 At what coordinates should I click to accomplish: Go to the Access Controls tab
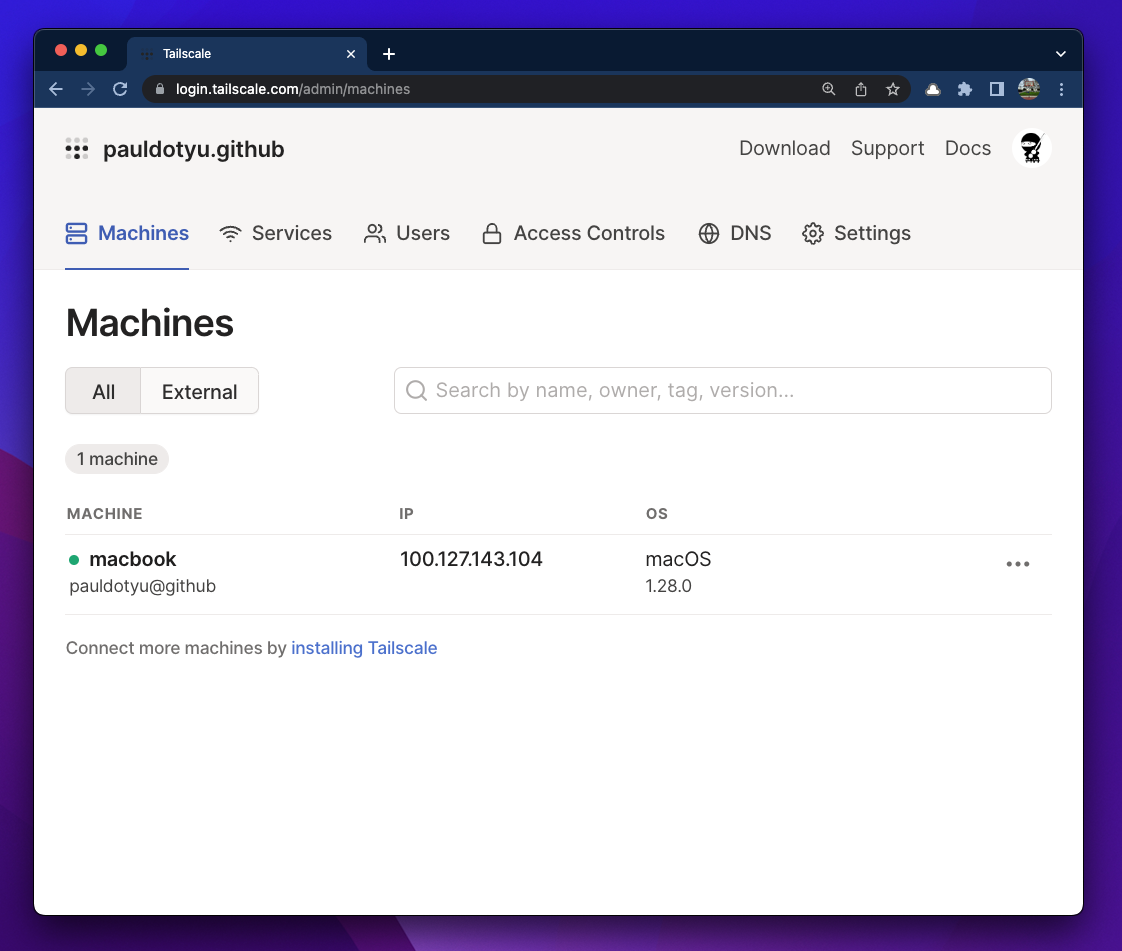573,233
